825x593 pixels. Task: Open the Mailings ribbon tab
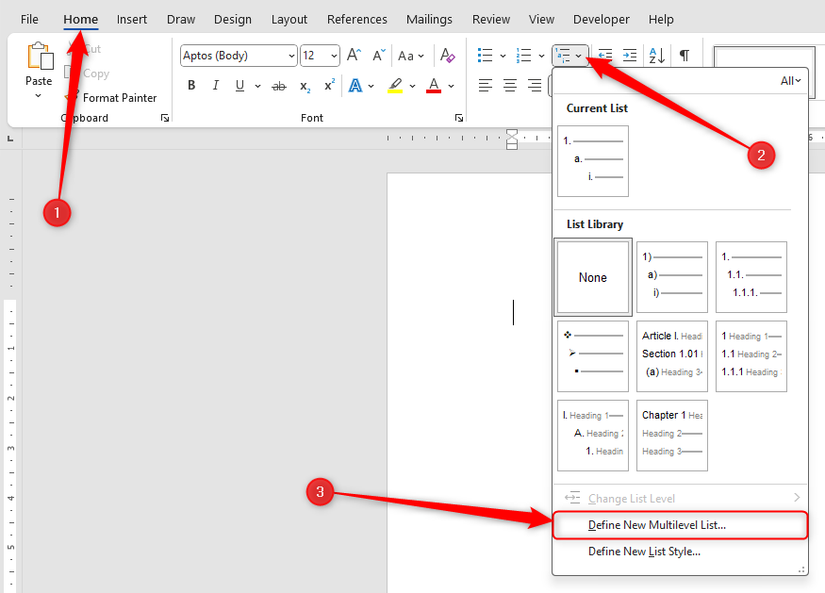click(429, 18)
